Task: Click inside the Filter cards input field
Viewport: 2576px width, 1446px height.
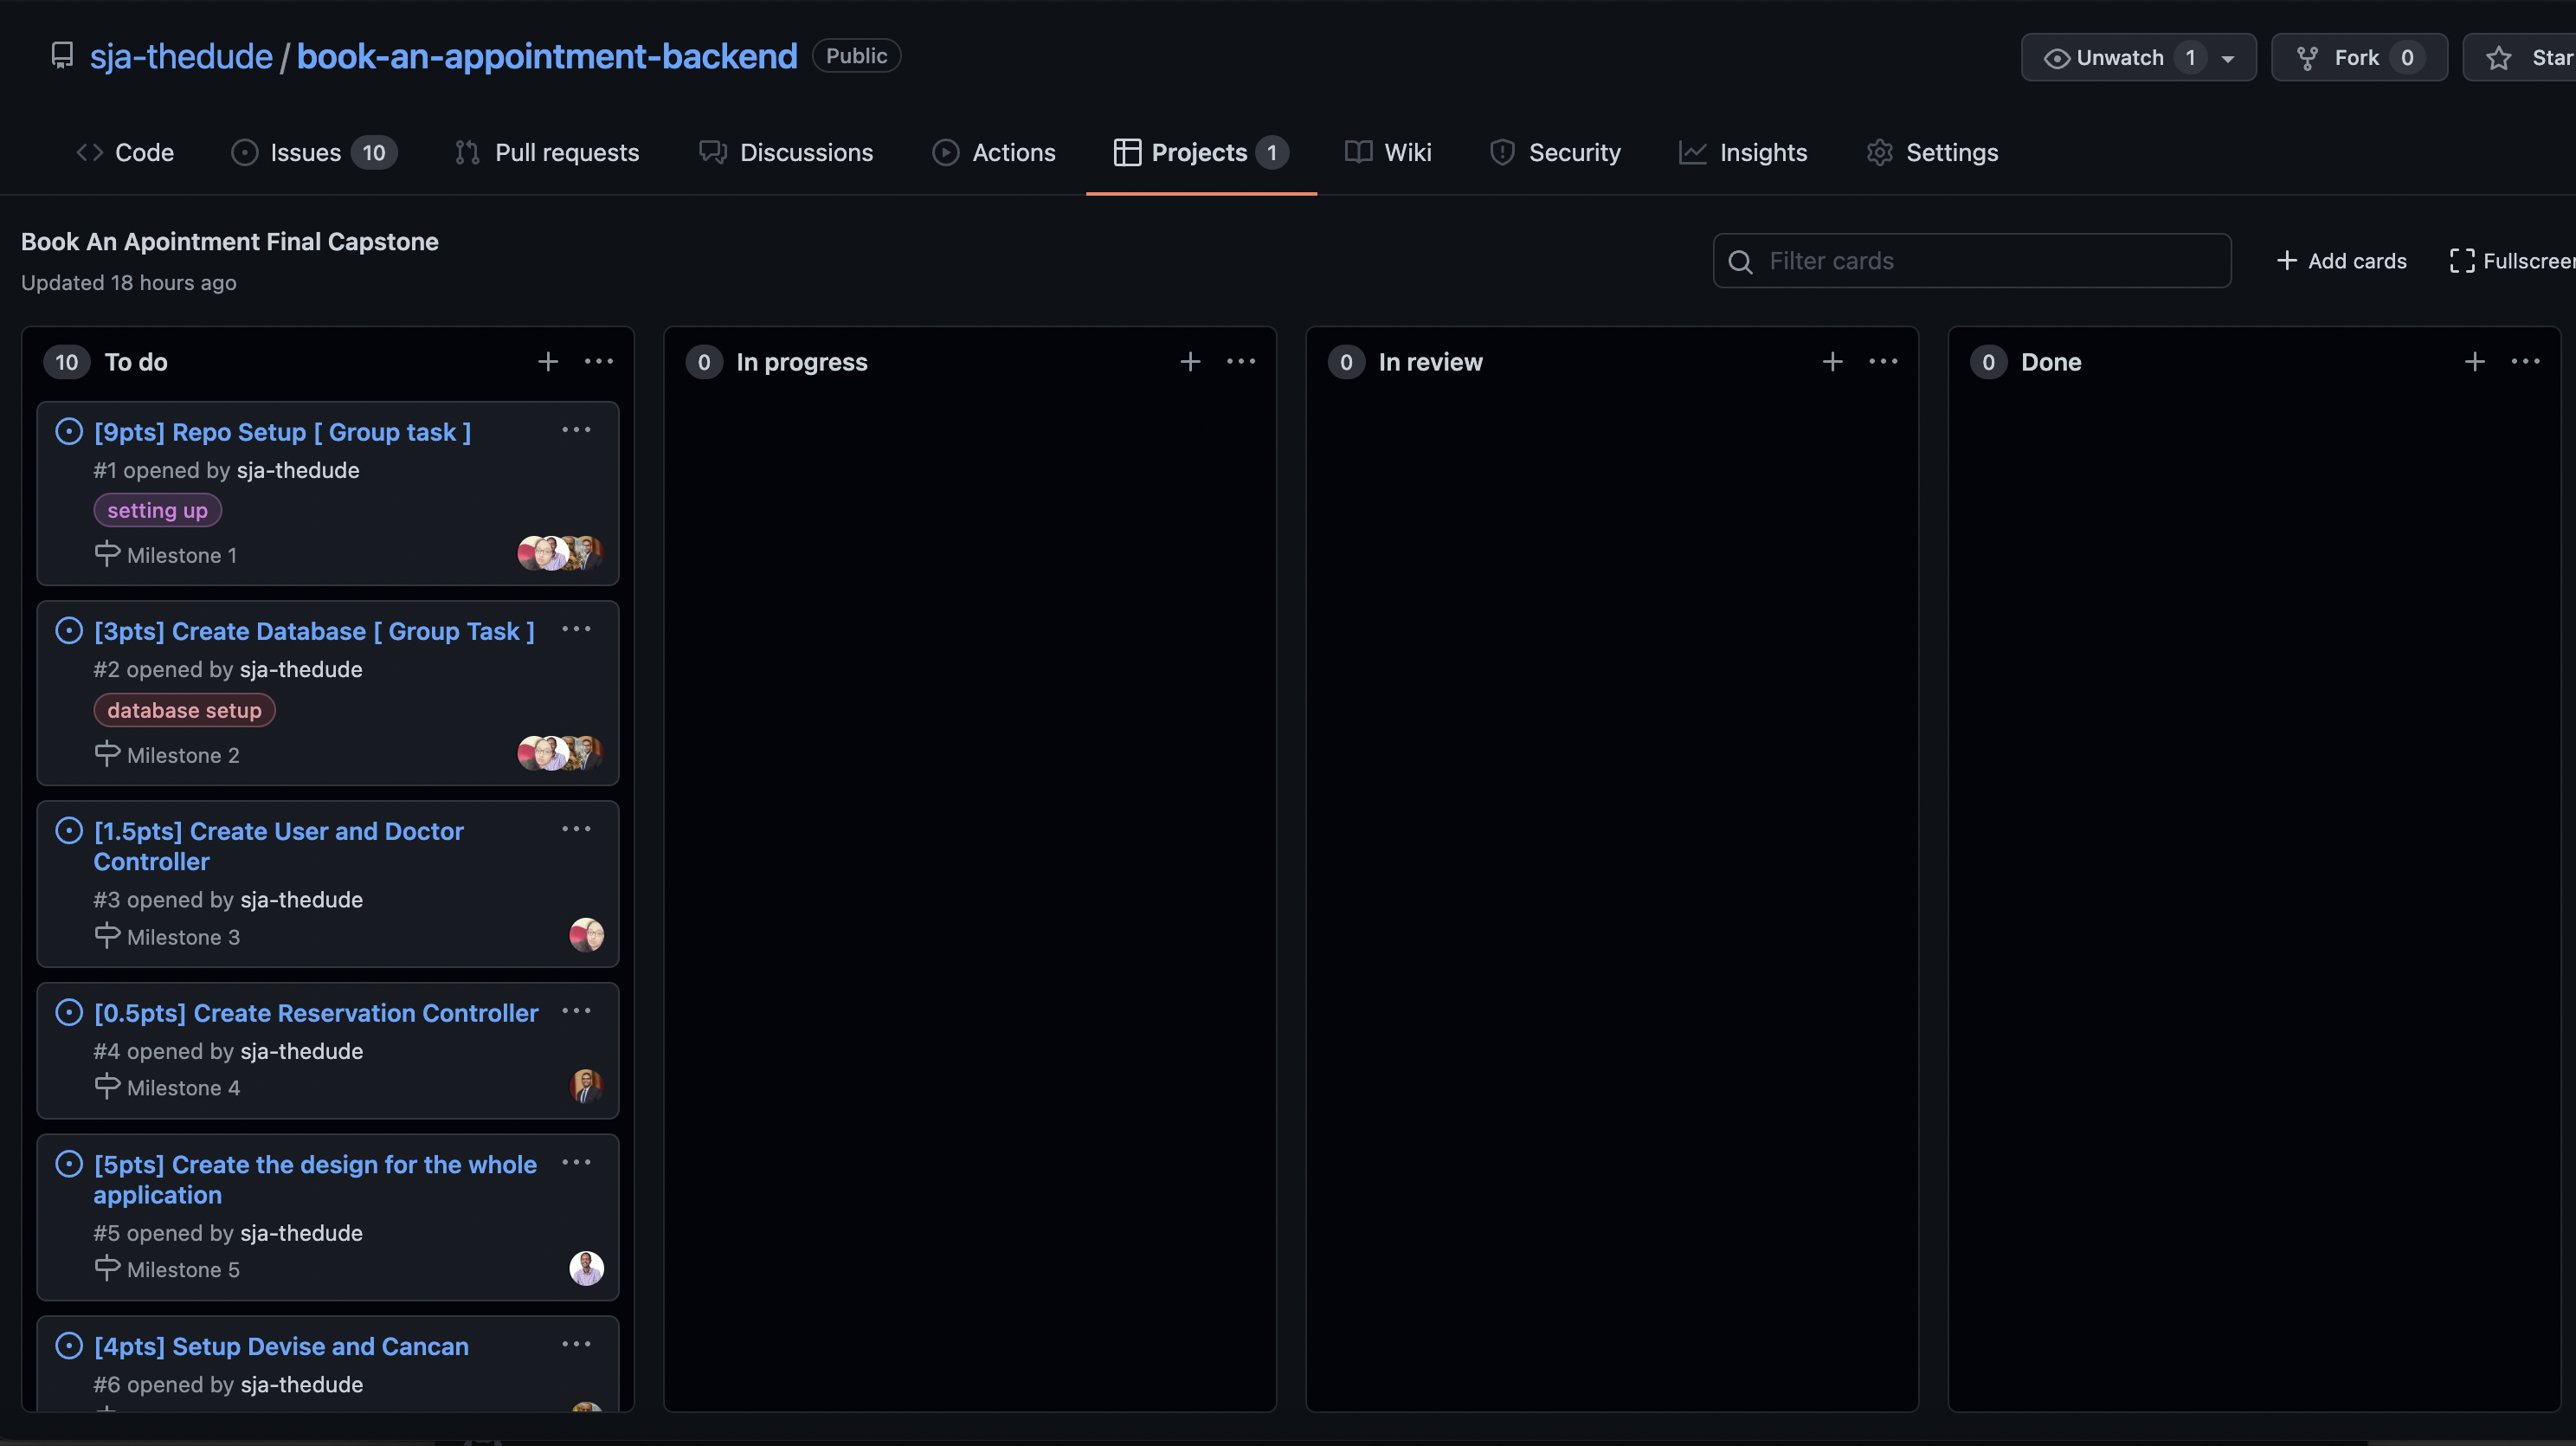Action: (1950, 261)
